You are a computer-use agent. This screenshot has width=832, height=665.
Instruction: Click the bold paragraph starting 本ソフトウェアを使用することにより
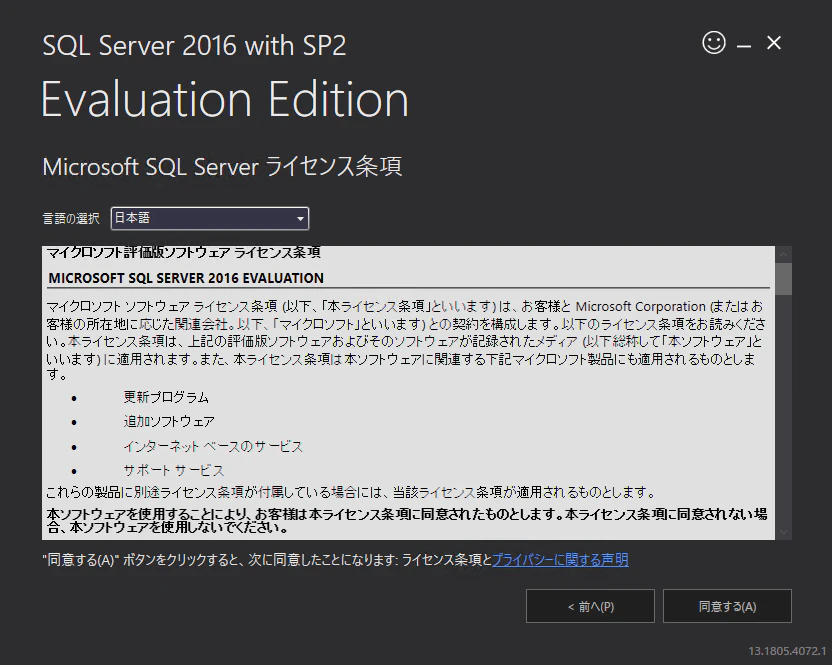point(406,521)
